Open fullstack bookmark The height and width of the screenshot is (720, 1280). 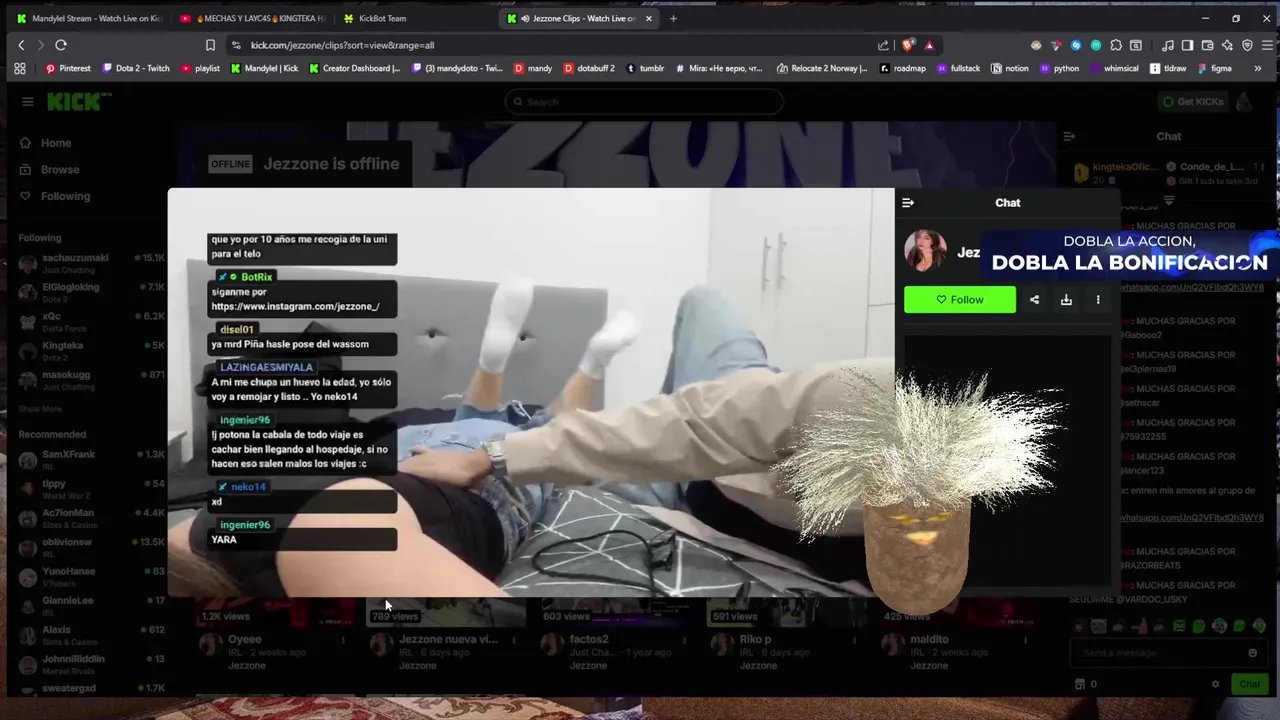click(x=958, y=69)
